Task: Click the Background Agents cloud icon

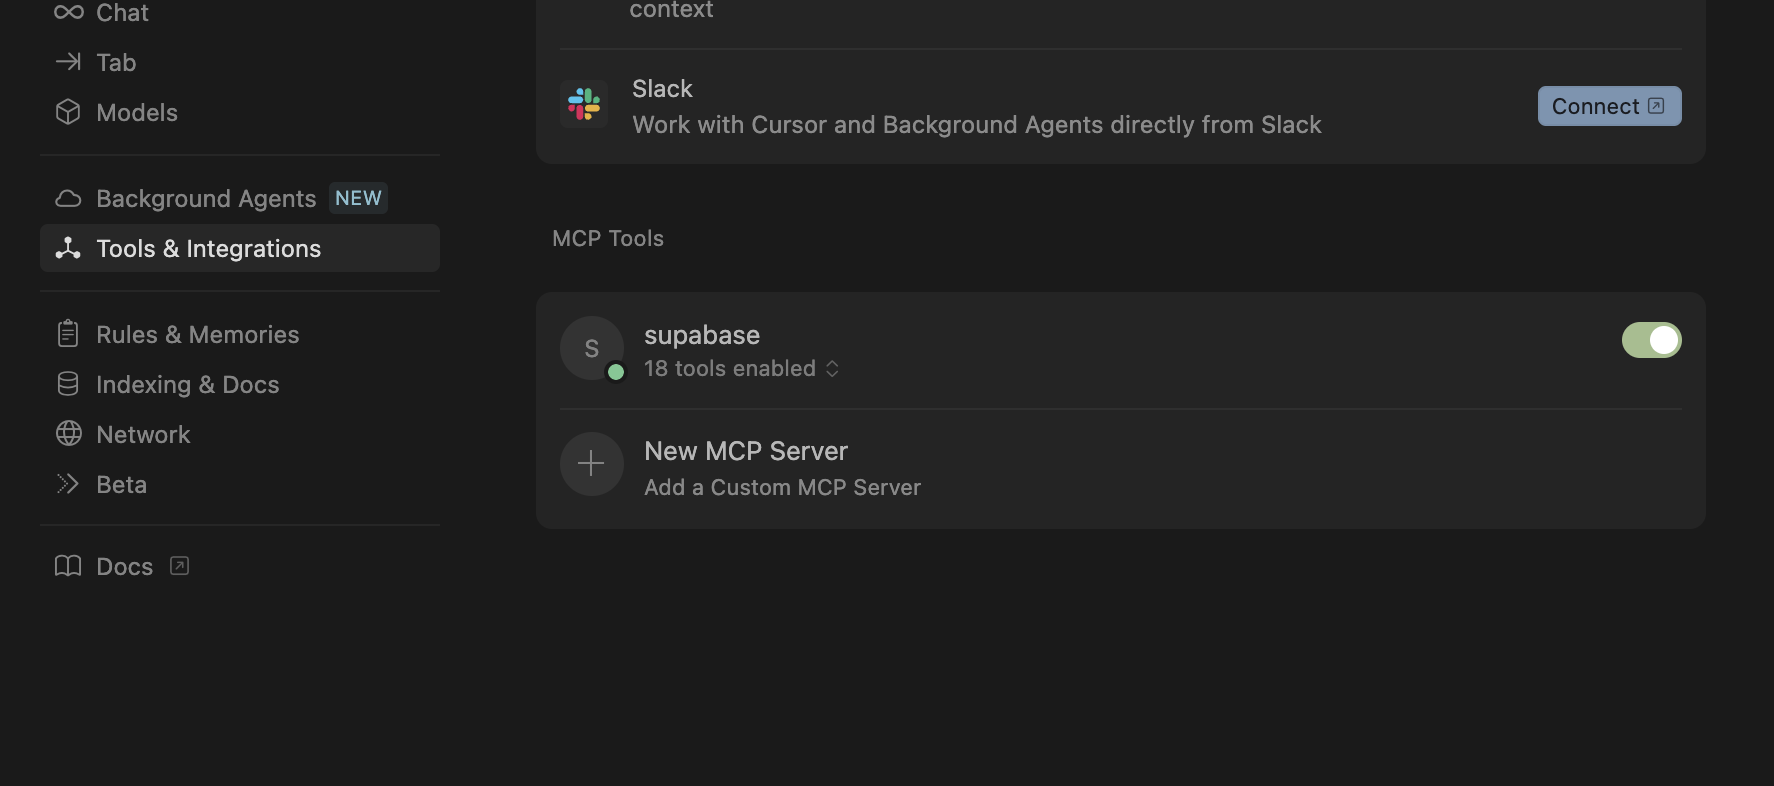Action: [68, 198]
